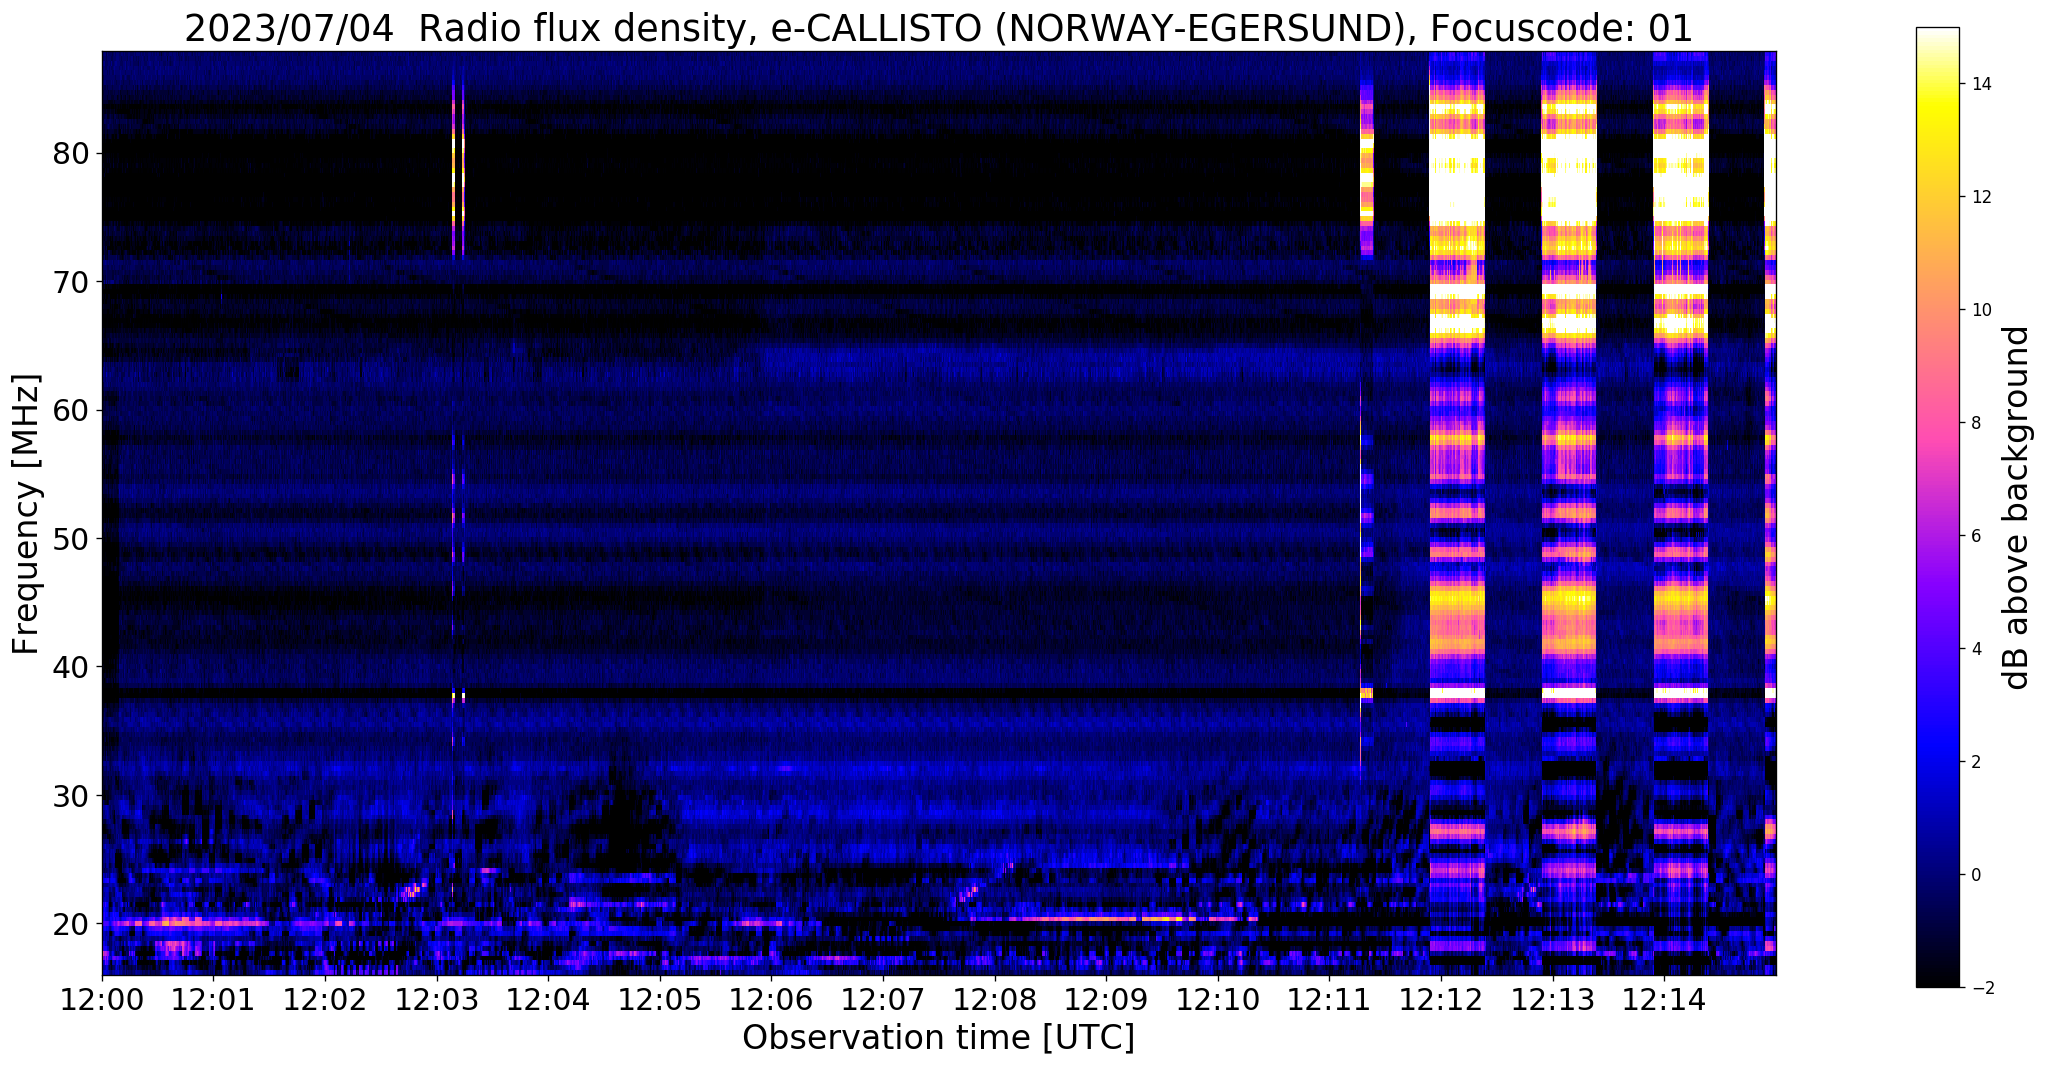The width and height of the screenshot is (2047, 1067).
Task: Click the colorbar tick label 12
Action: 1981,197
